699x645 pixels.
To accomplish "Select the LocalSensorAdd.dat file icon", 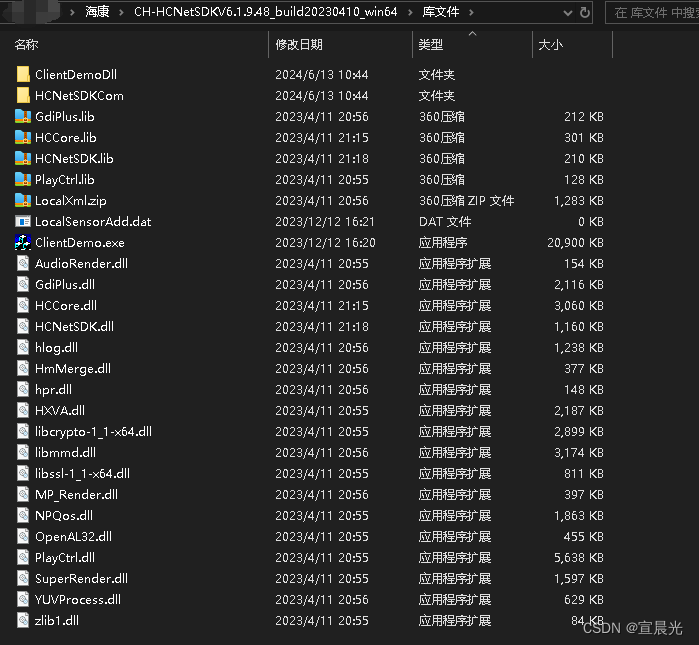I will coord(23,221).
